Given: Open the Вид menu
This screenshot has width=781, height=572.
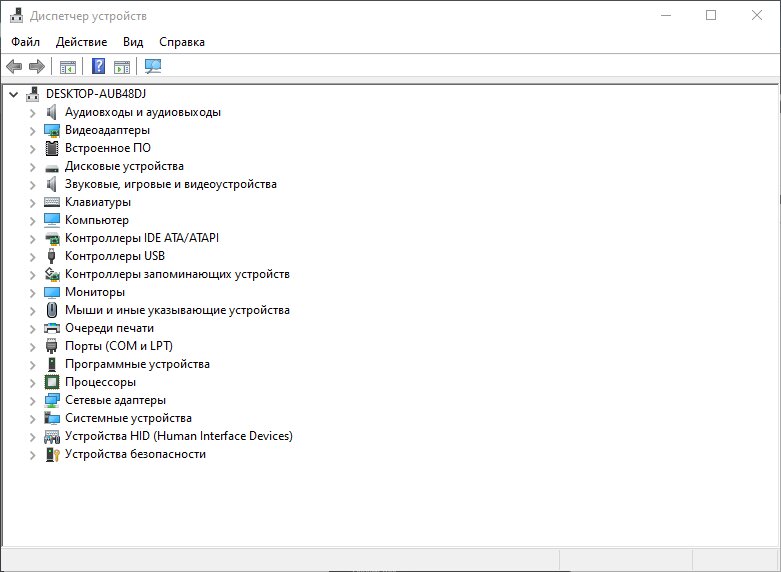Looking at the screenshot, I should pos(133,42).
